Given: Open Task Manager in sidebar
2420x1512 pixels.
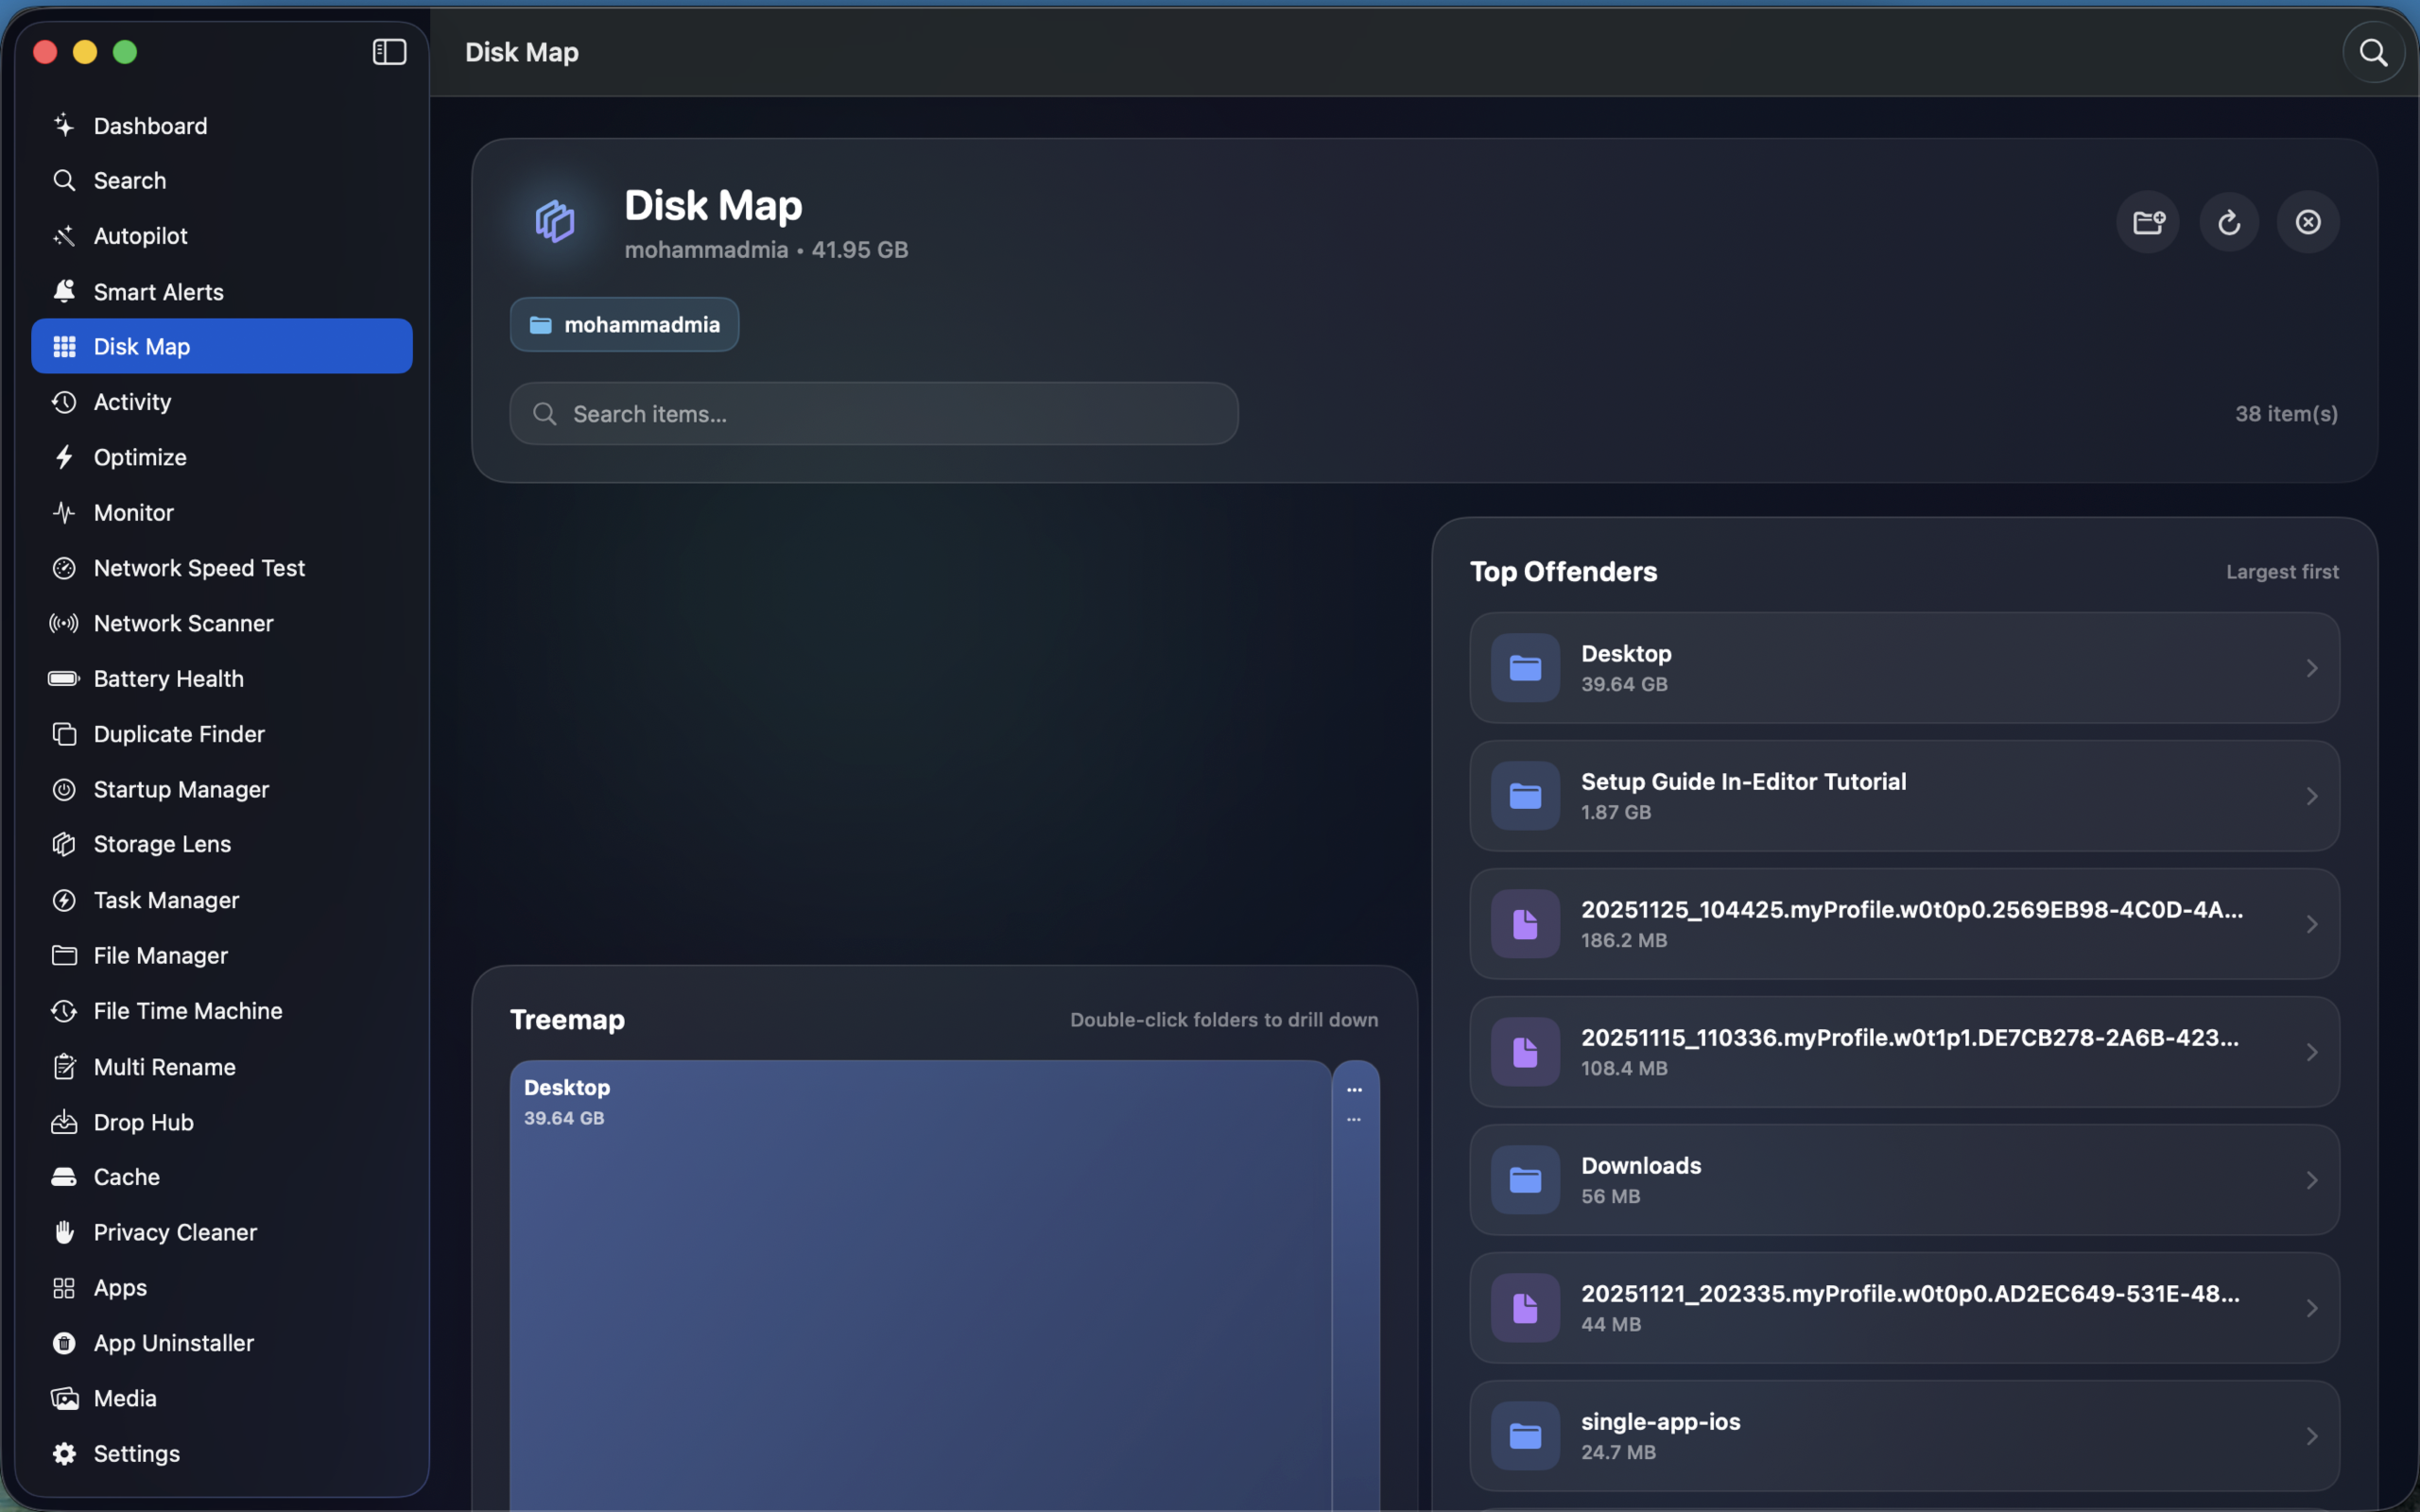Looking at the screenshot, I should [x=222, y=900].
